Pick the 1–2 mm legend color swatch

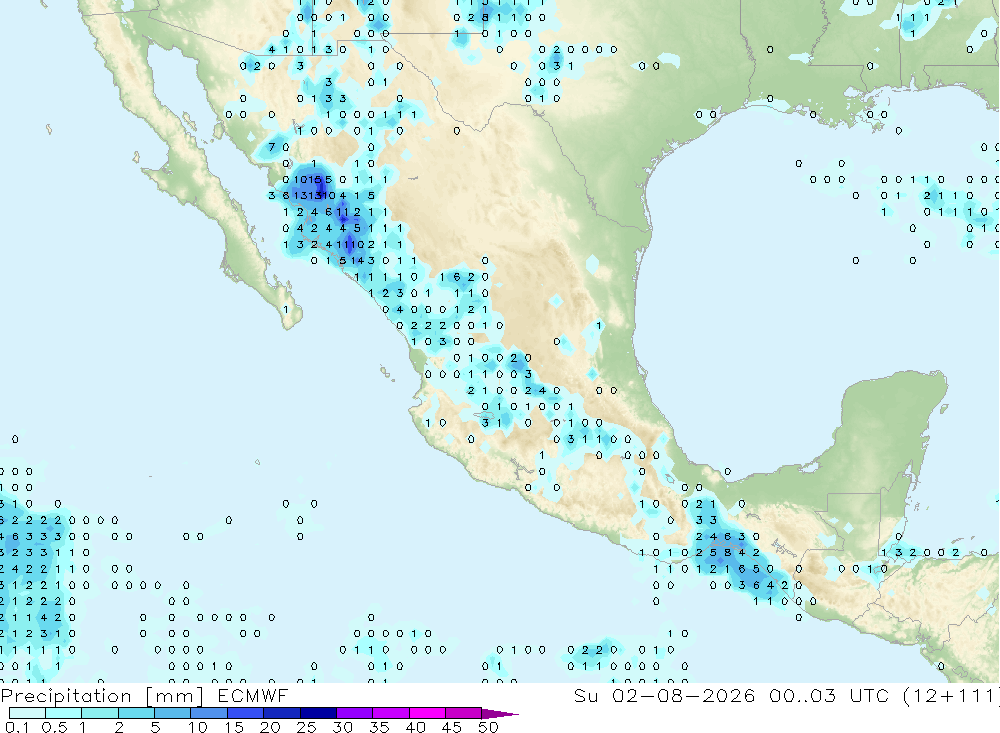click(100, 713)
